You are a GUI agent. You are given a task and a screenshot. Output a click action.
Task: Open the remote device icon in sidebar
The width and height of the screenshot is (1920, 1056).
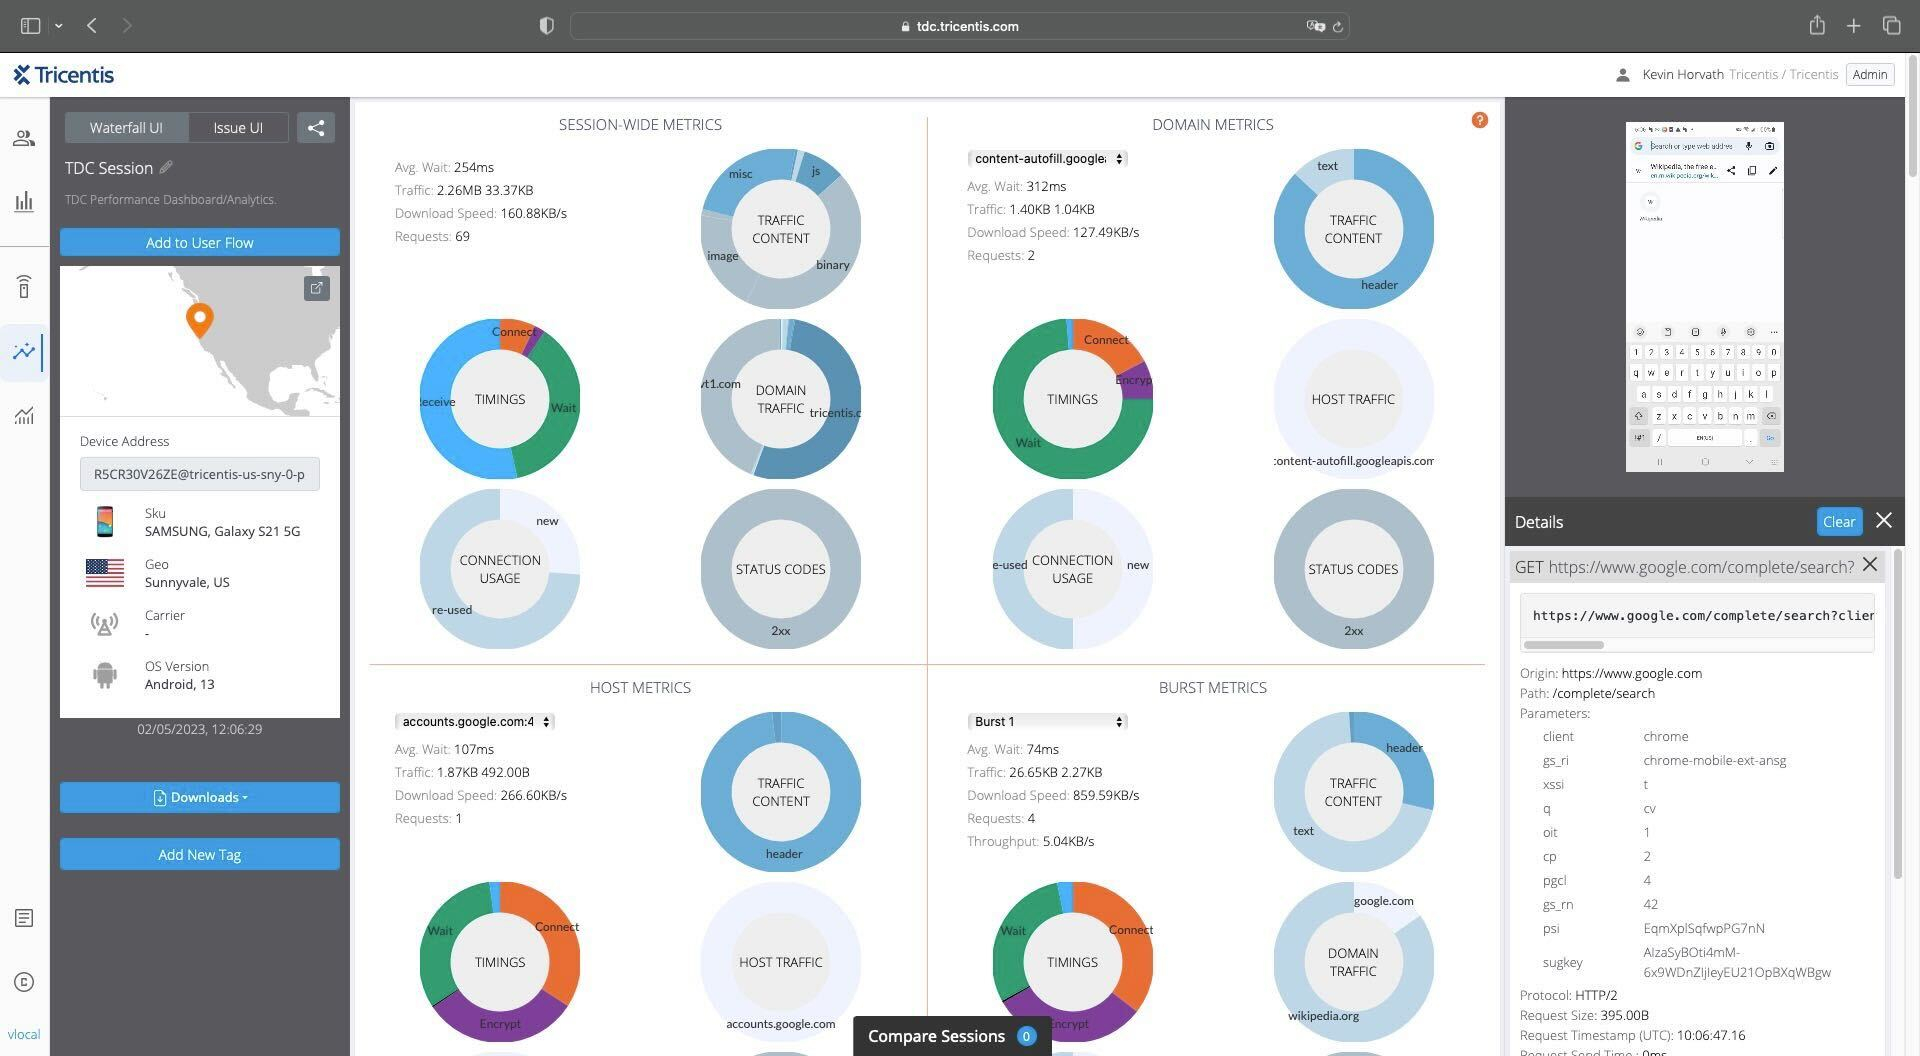pyautogui.click(x=24, y=288)
